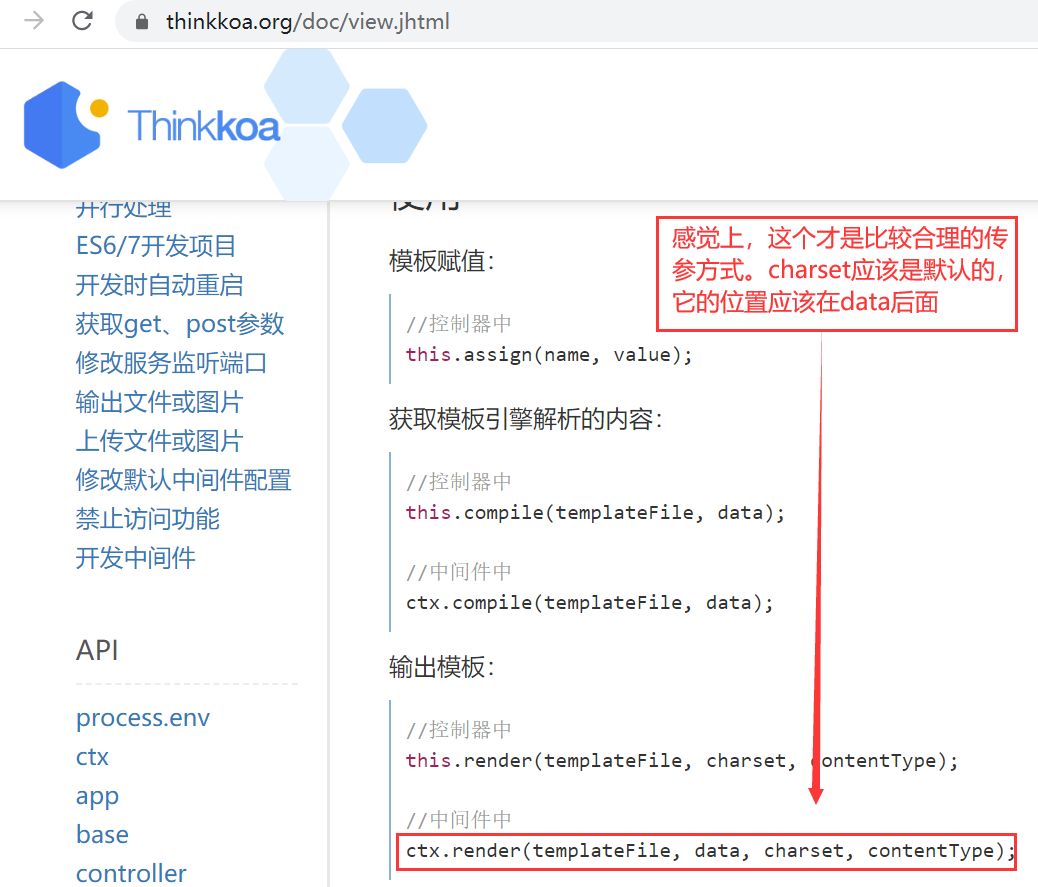Click the ctx.compile(templateFile, data) code line
Viewport: 1038px width, 887px height.
tap(589, 603)
